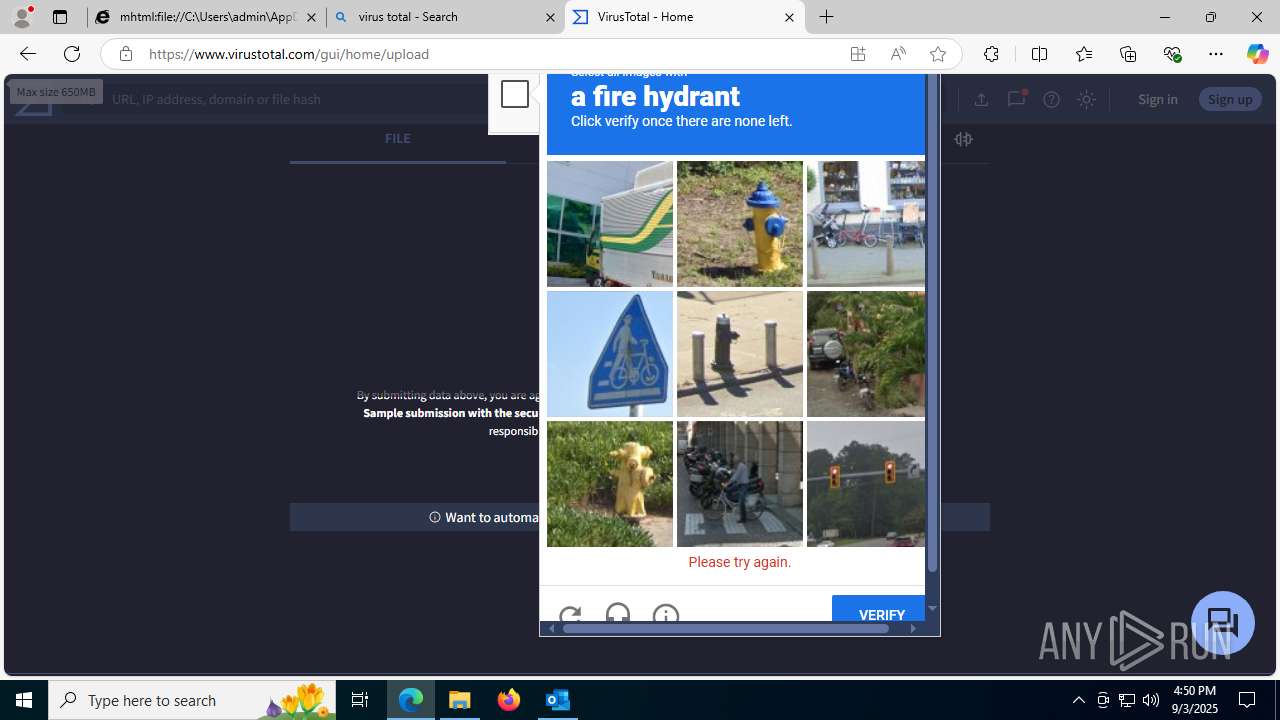Show hidden system tray icons
Viewport: 1280px width, 720px height.
[1078, 700]
